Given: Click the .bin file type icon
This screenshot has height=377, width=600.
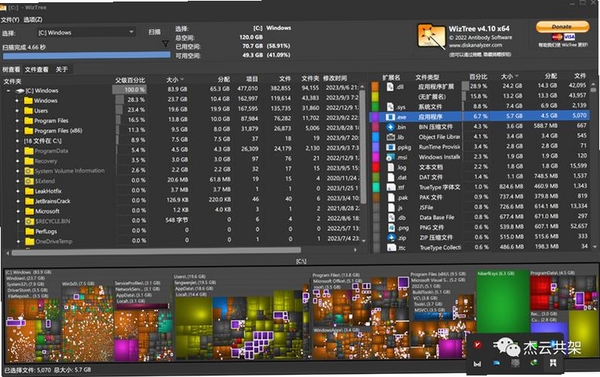Looking at the screenshot, I should [390, 127].
